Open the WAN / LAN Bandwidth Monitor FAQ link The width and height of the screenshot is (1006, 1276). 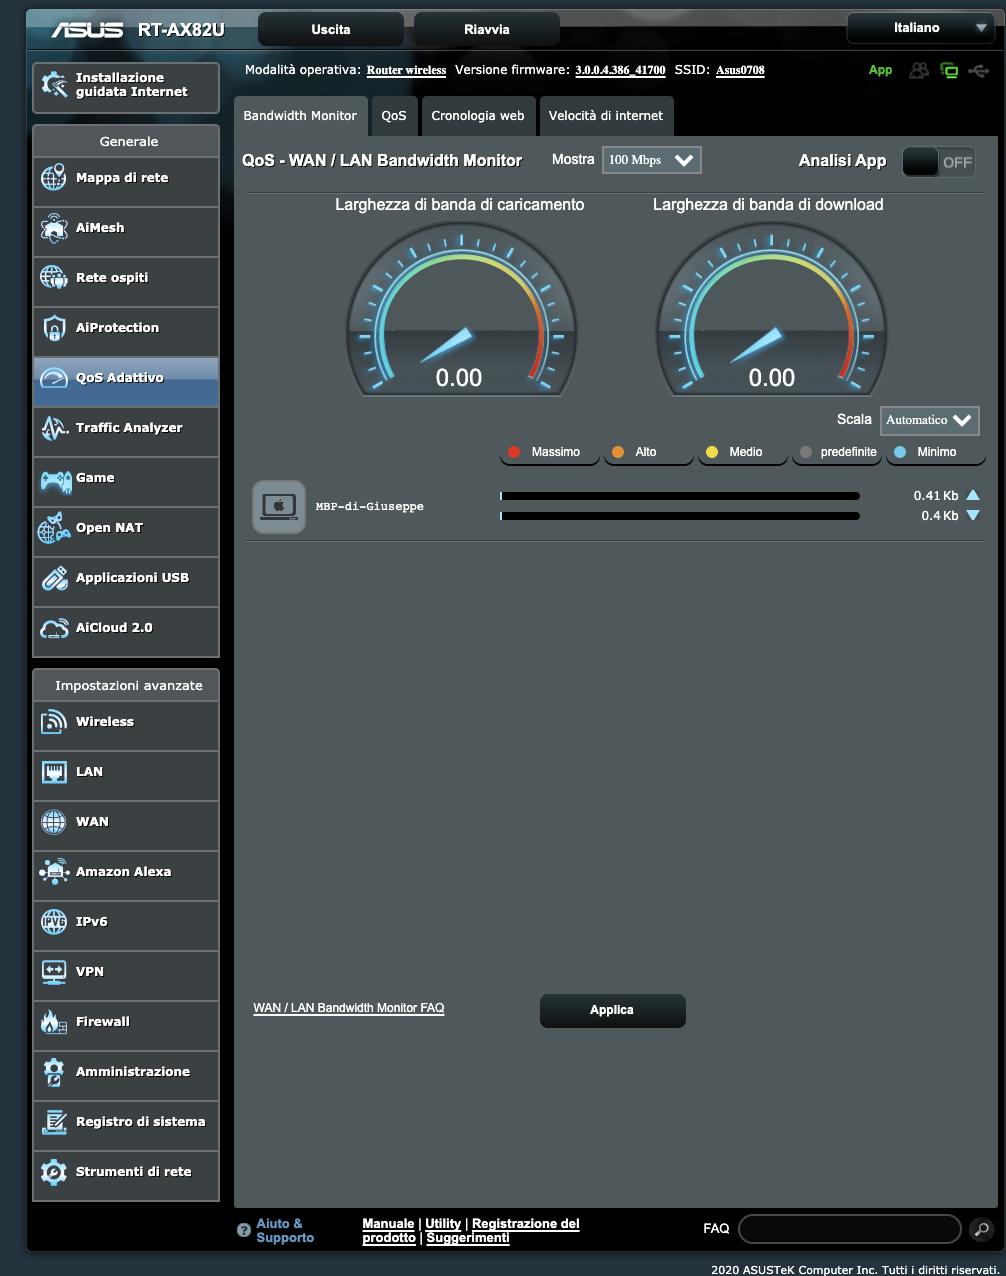click(x=349, y=1008)
